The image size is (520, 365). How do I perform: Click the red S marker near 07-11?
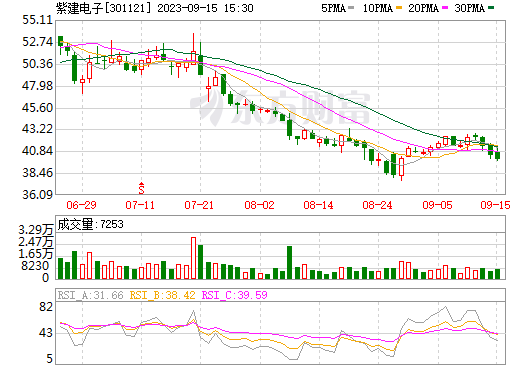pyautogui.click(x=141, y=188)
